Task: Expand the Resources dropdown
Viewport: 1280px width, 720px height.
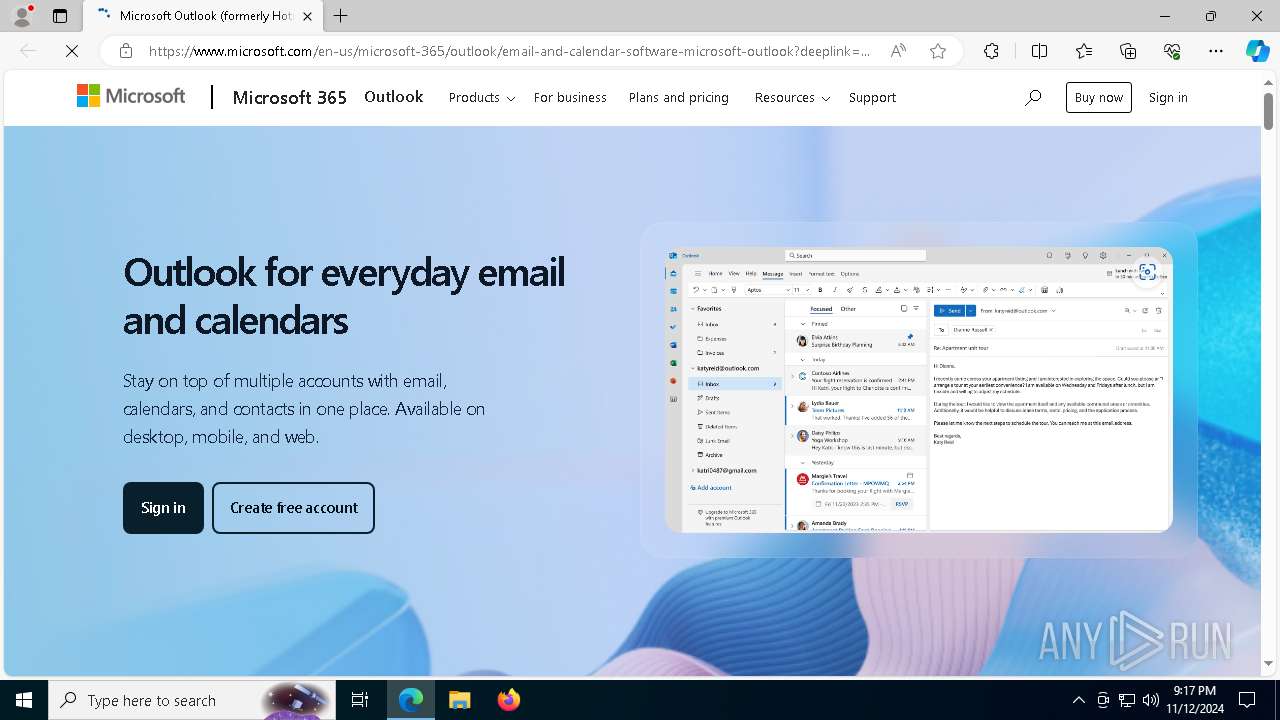Action: point(792,97)
